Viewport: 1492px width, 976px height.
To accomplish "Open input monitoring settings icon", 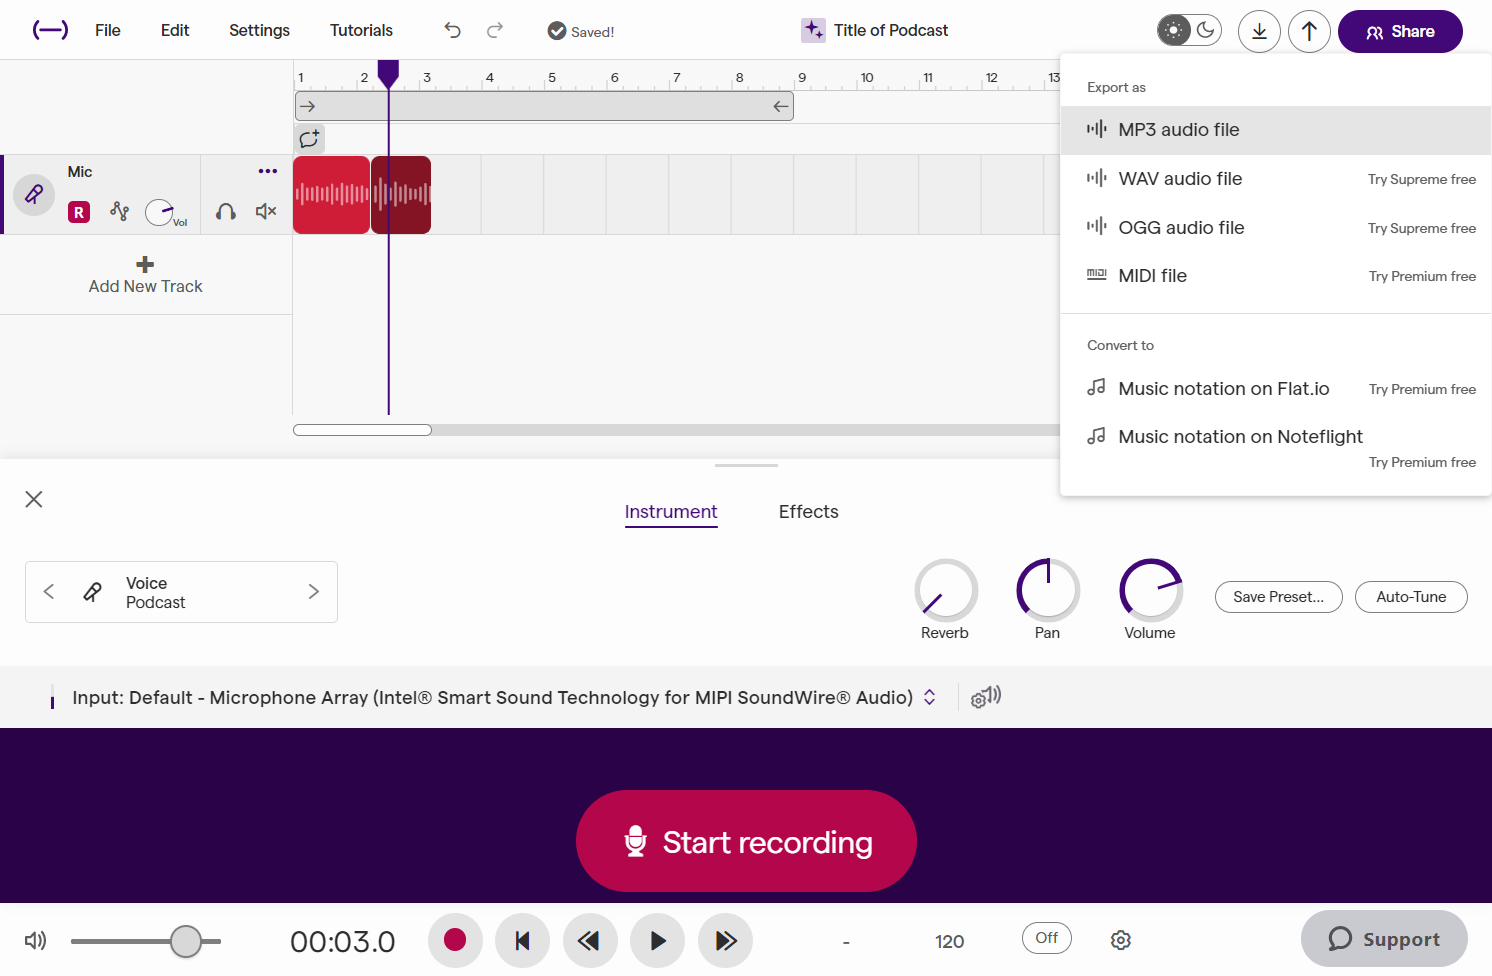I will [x=986, y=697].
